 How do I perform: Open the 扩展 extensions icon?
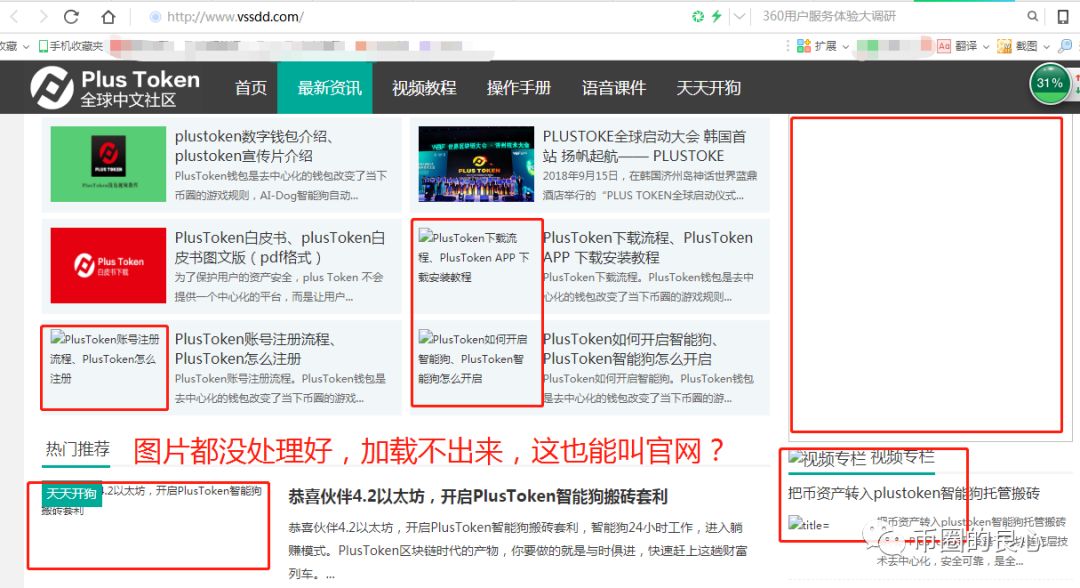[803, 46]
